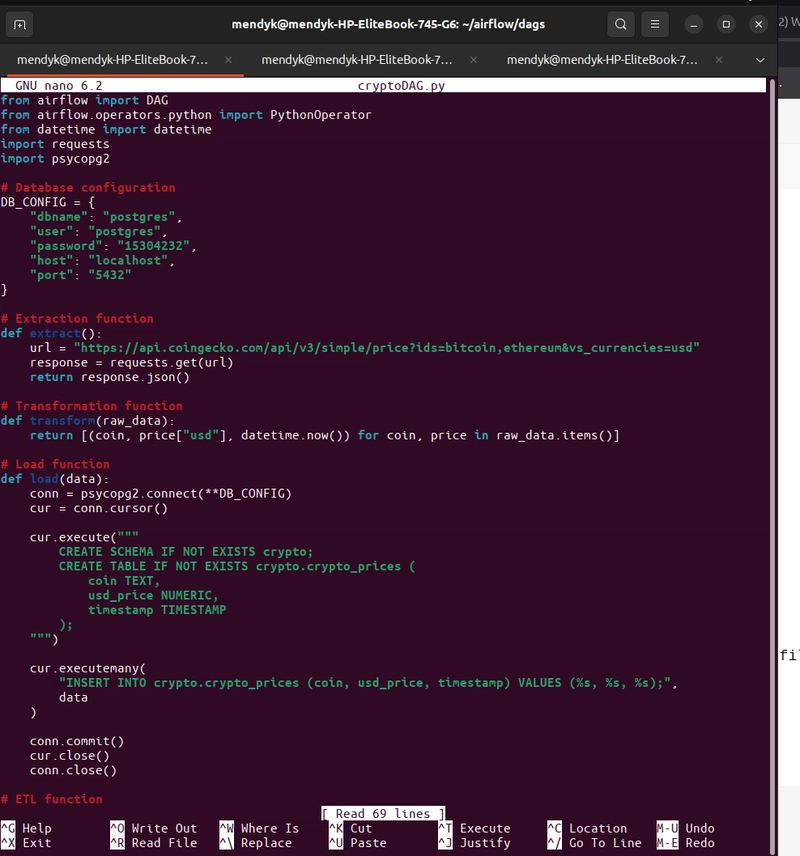The height and width of the screenshot is (856, 800).
Task: Click the ^R Read File shortcut
Action: [x=153, y=843]
